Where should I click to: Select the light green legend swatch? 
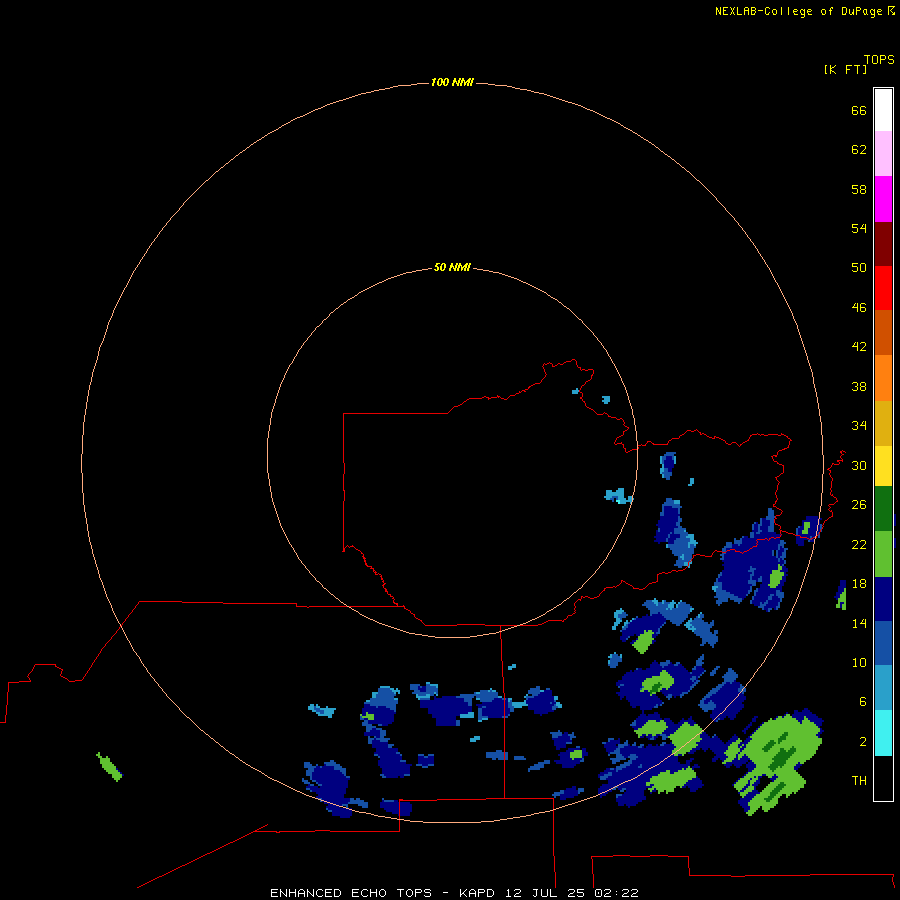883,554
